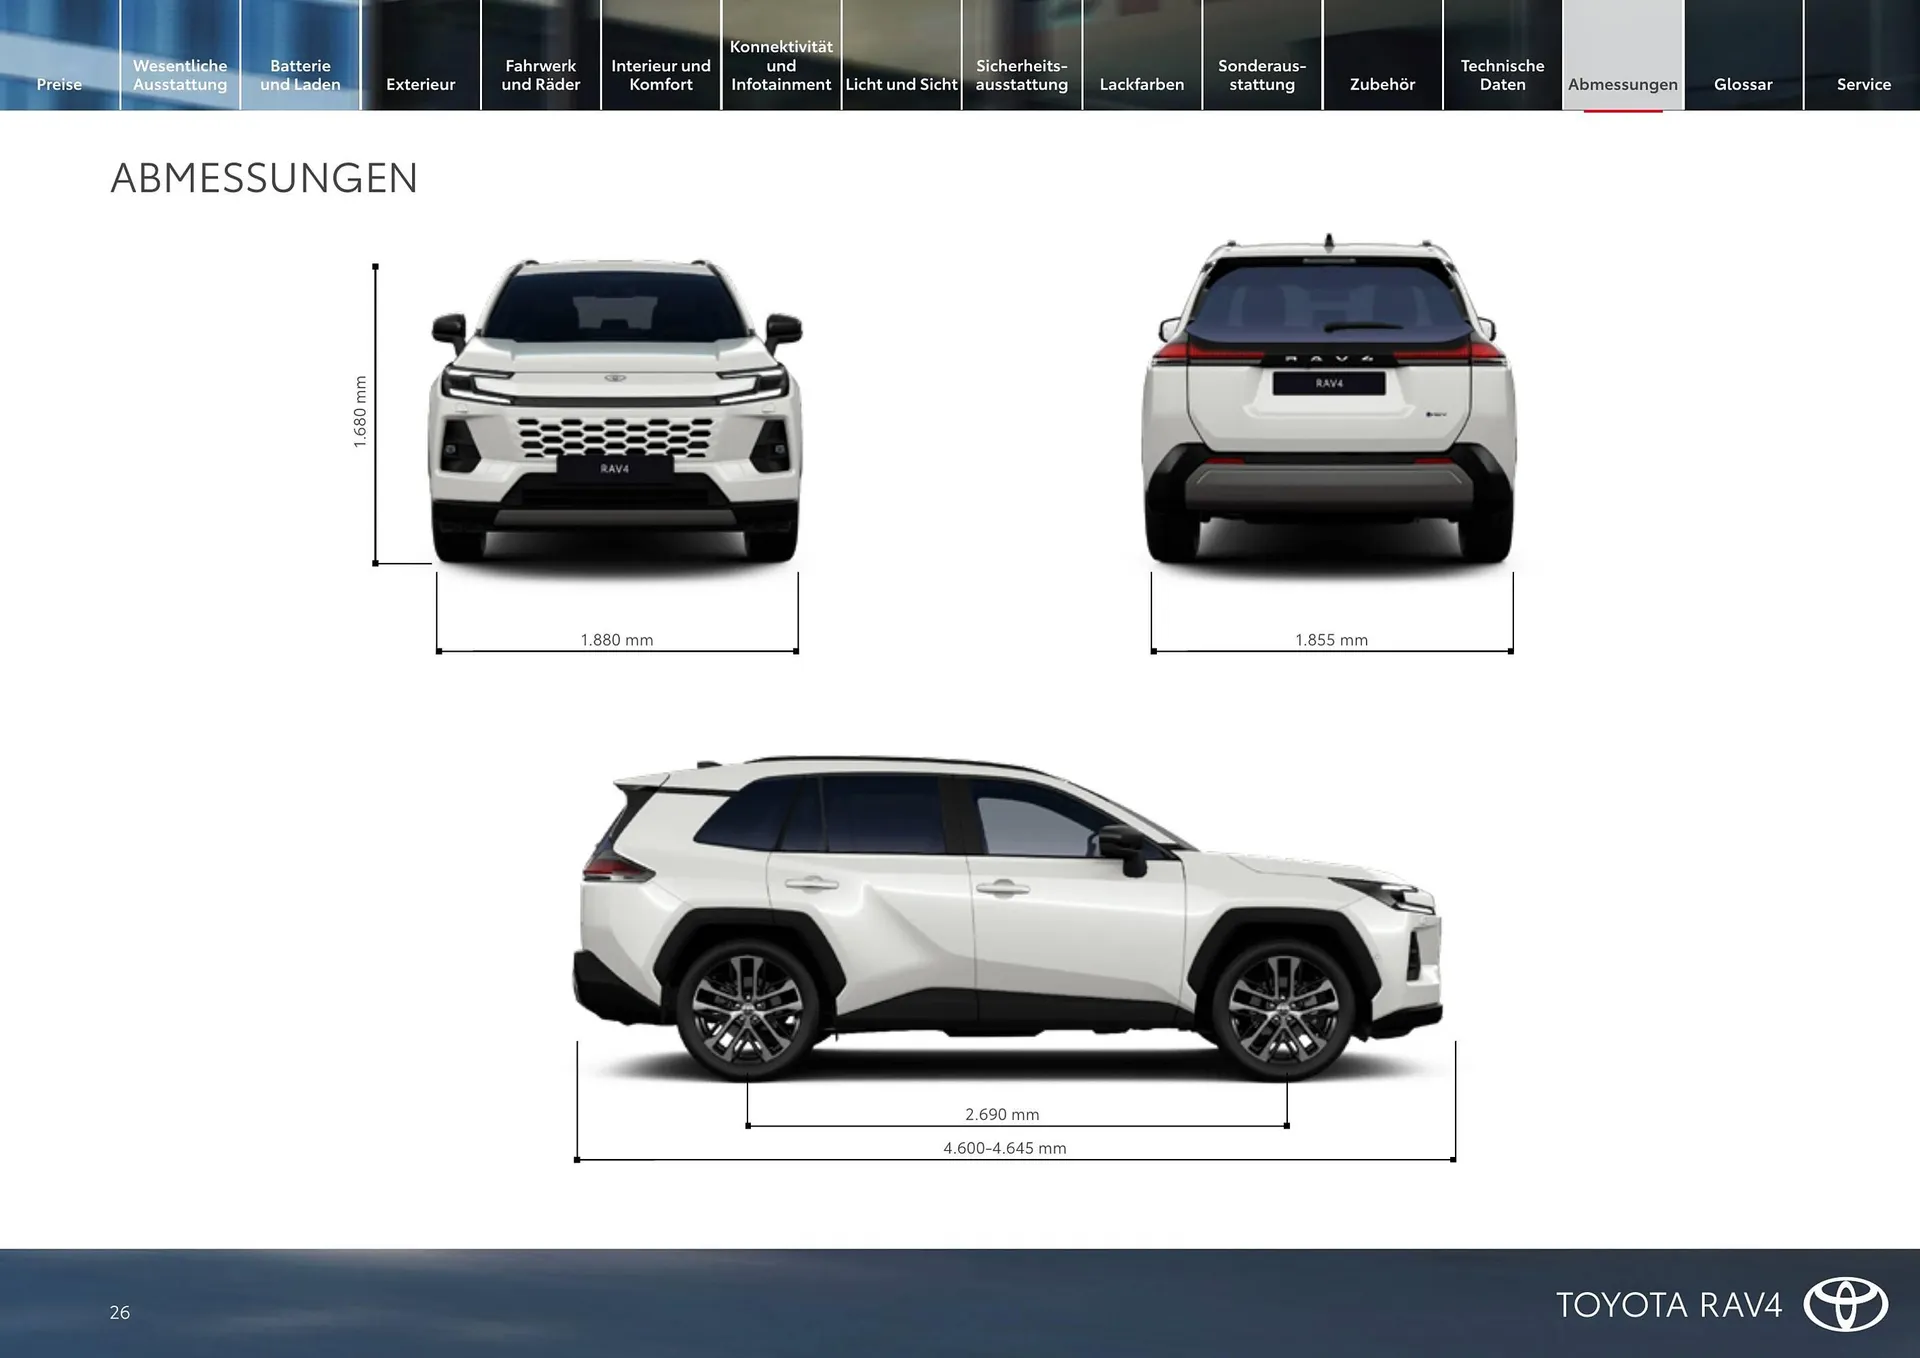Select the Batterie und Laden tab
1920x1358 pixels.
[300, 75]
